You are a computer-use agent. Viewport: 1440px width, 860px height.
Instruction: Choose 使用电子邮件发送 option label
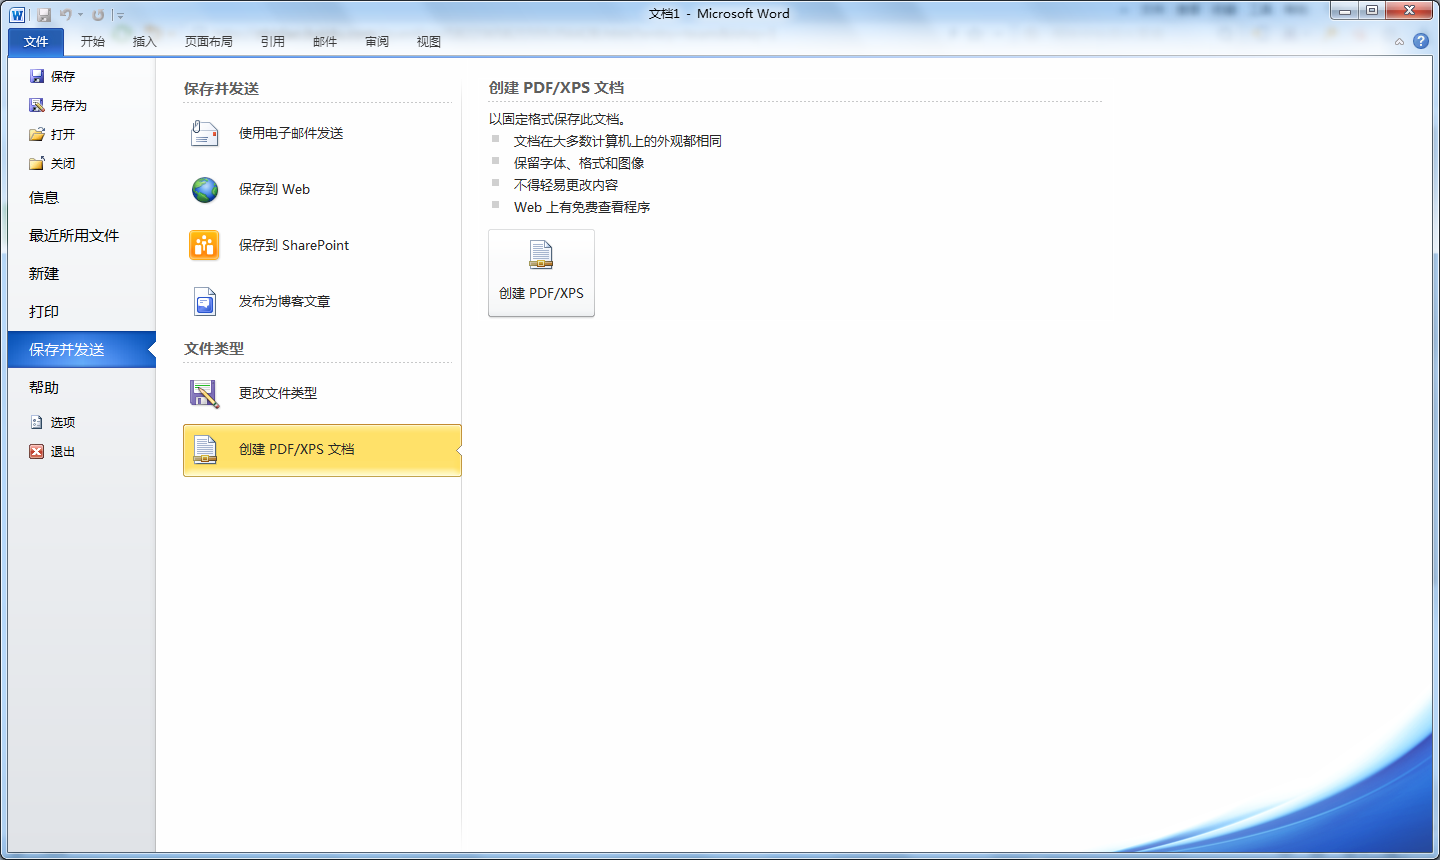(291, 133)
